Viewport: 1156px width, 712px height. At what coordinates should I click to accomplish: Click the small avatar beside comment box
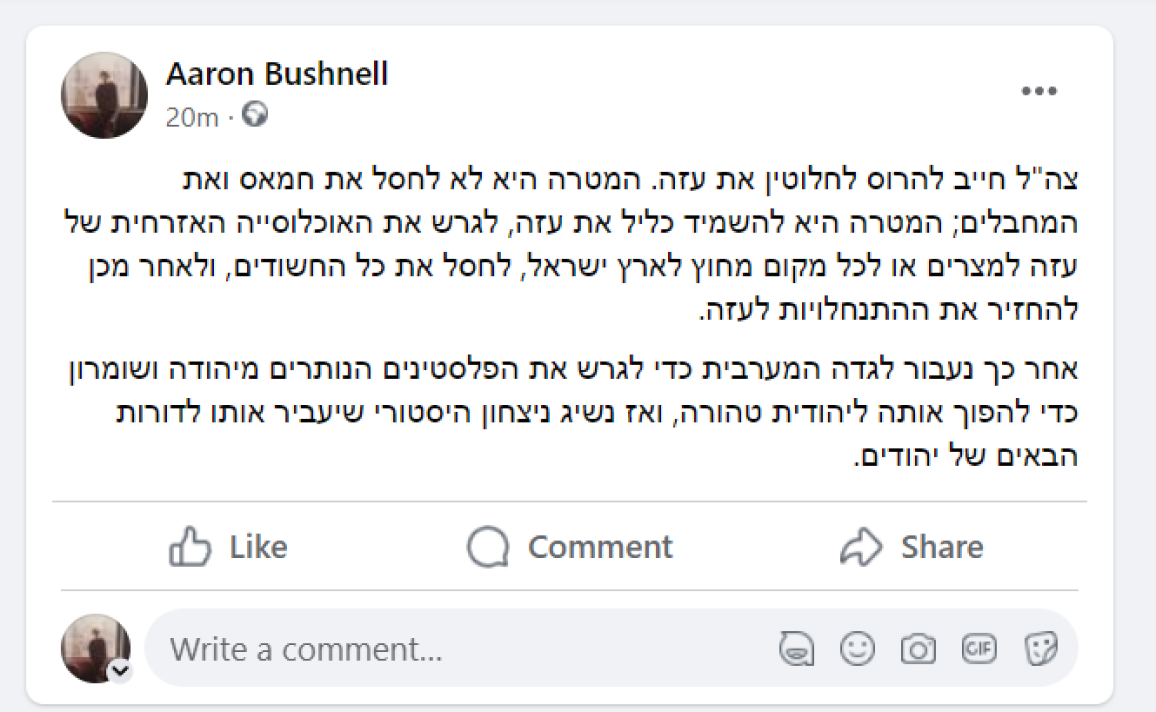[95, 648]
